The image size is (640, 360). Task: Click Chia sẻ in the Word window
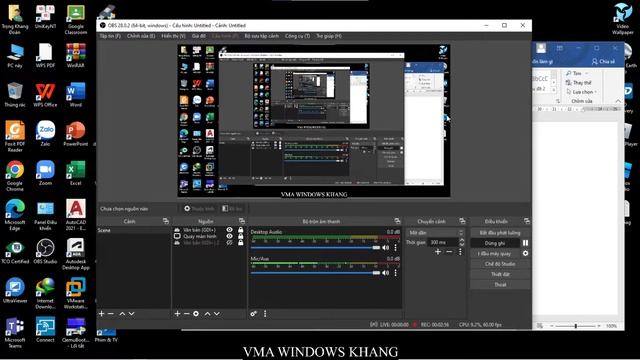[603, 62]
